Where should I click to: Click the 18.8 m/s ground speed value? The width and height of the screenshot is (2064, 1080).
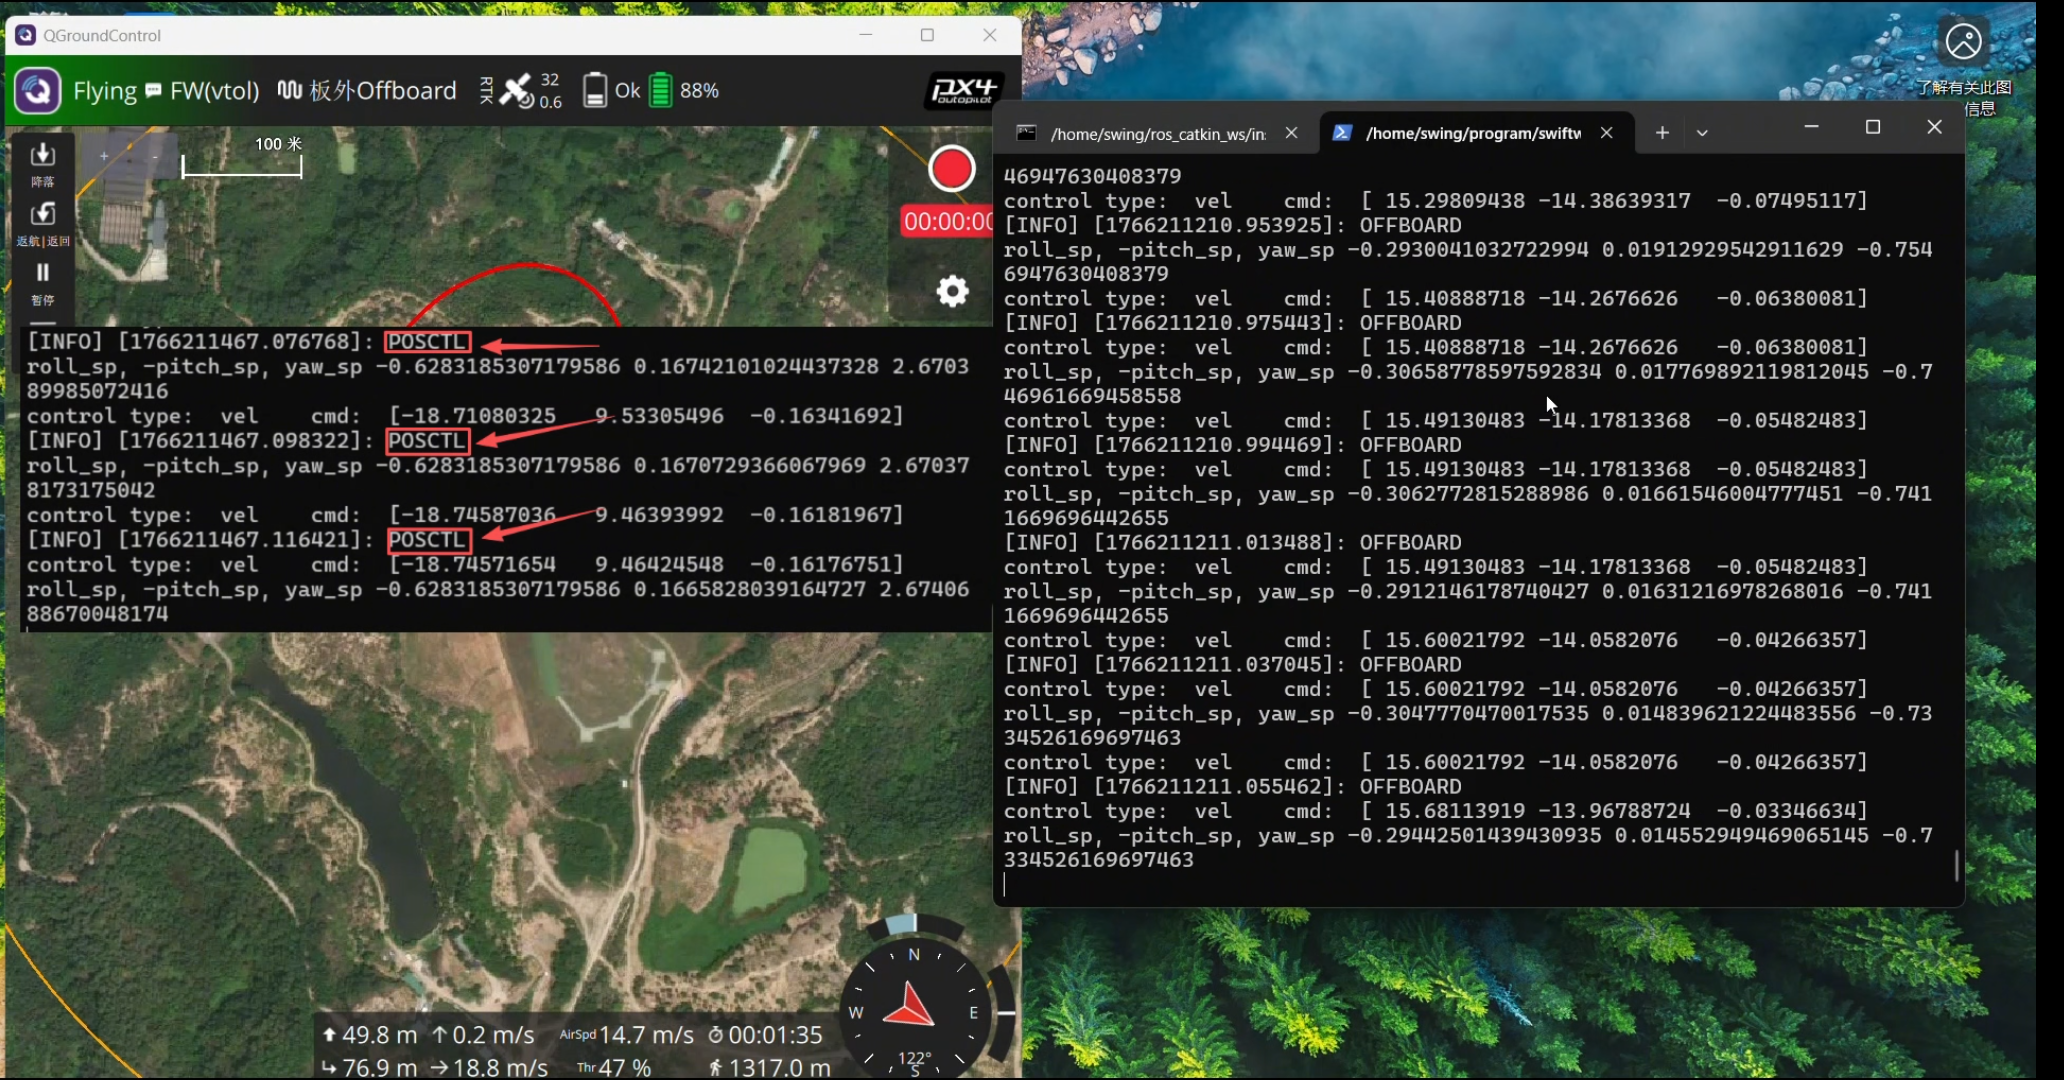(x=500, y=1068)
